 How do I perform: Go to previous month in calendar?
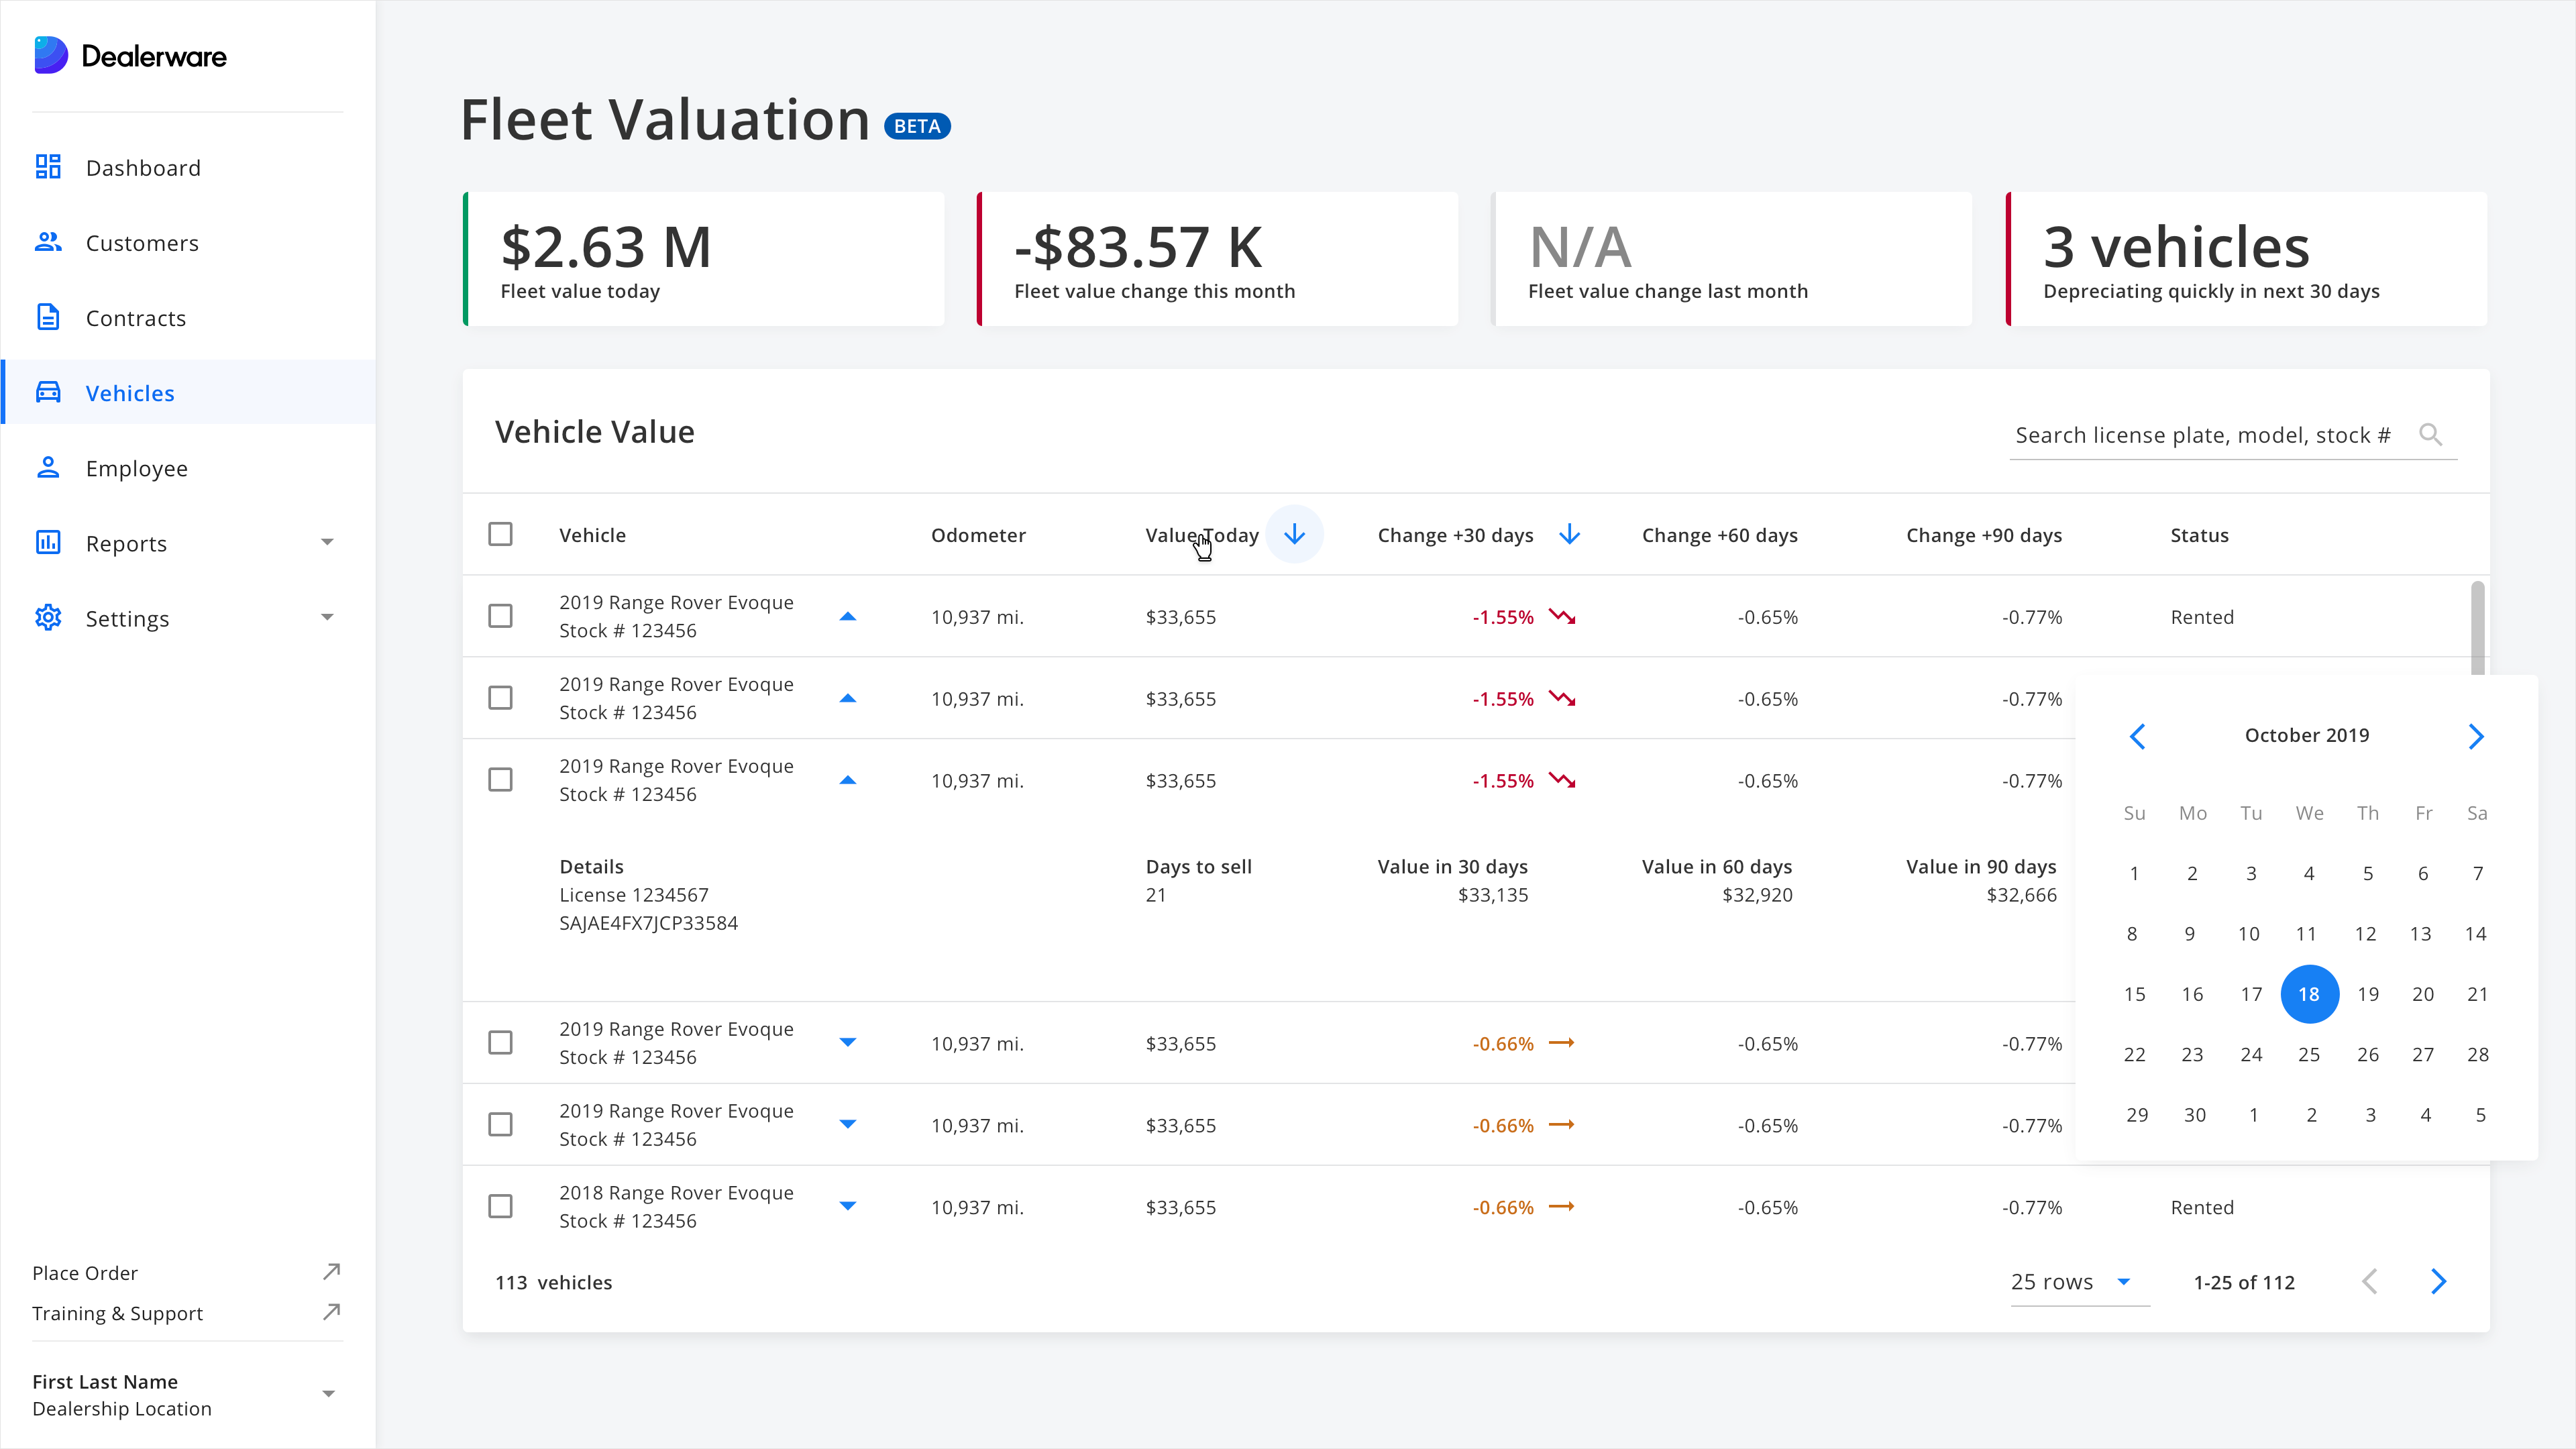point(2137,737)
